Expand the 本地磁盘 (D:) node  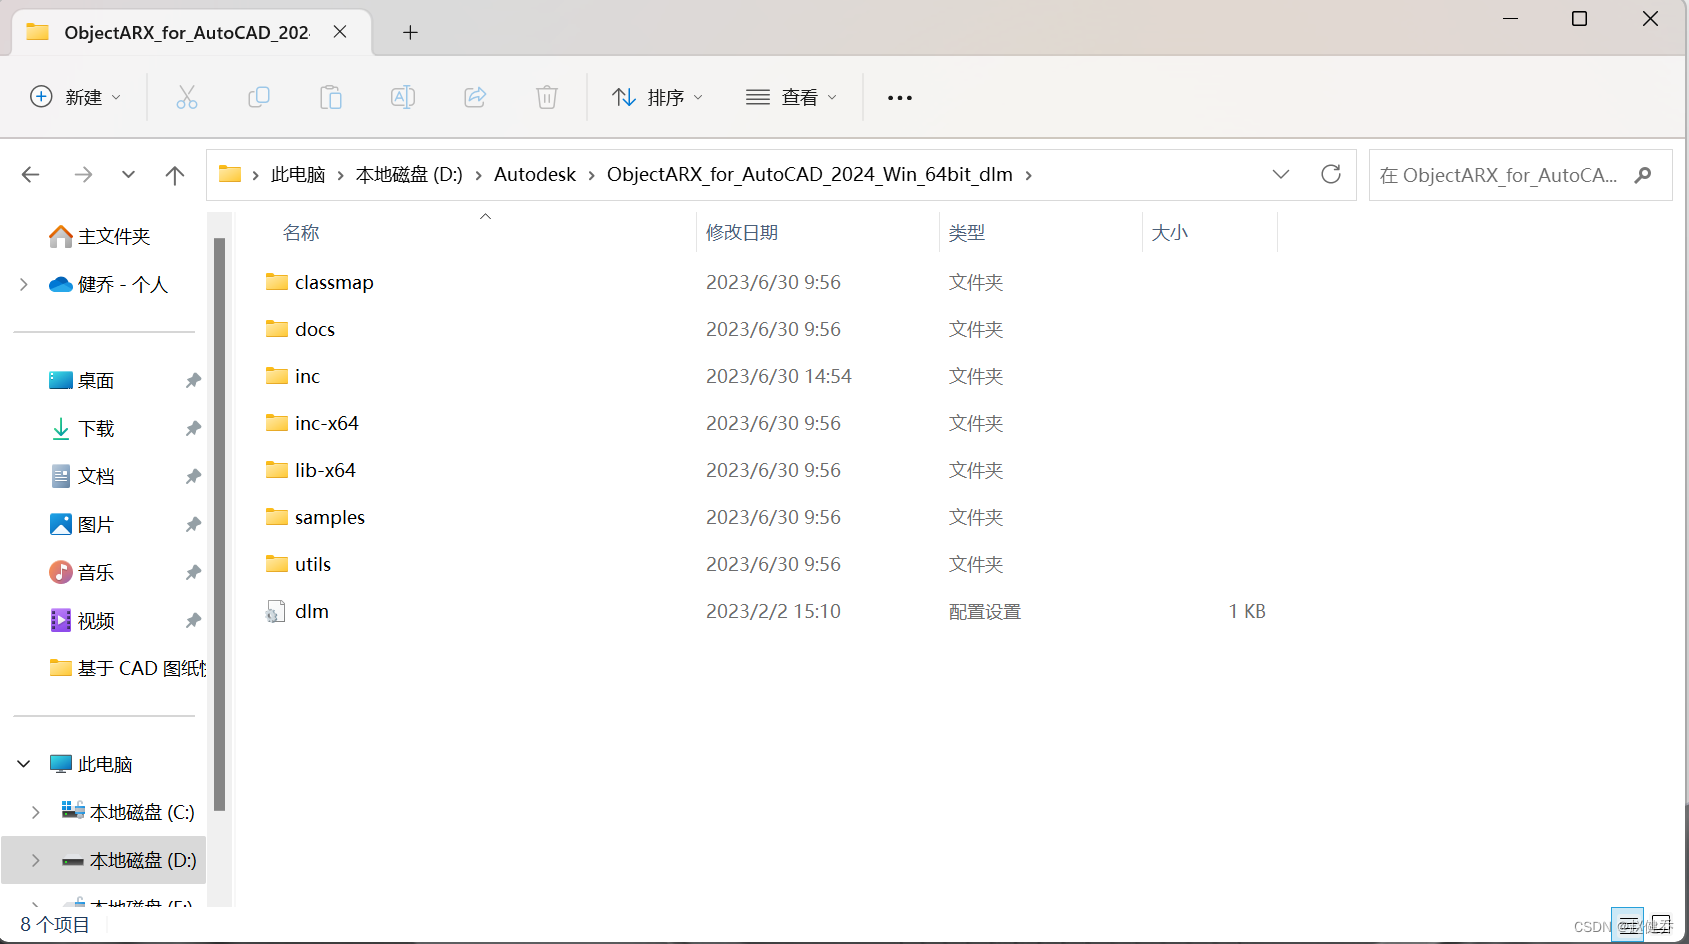(x=36, y=860)
